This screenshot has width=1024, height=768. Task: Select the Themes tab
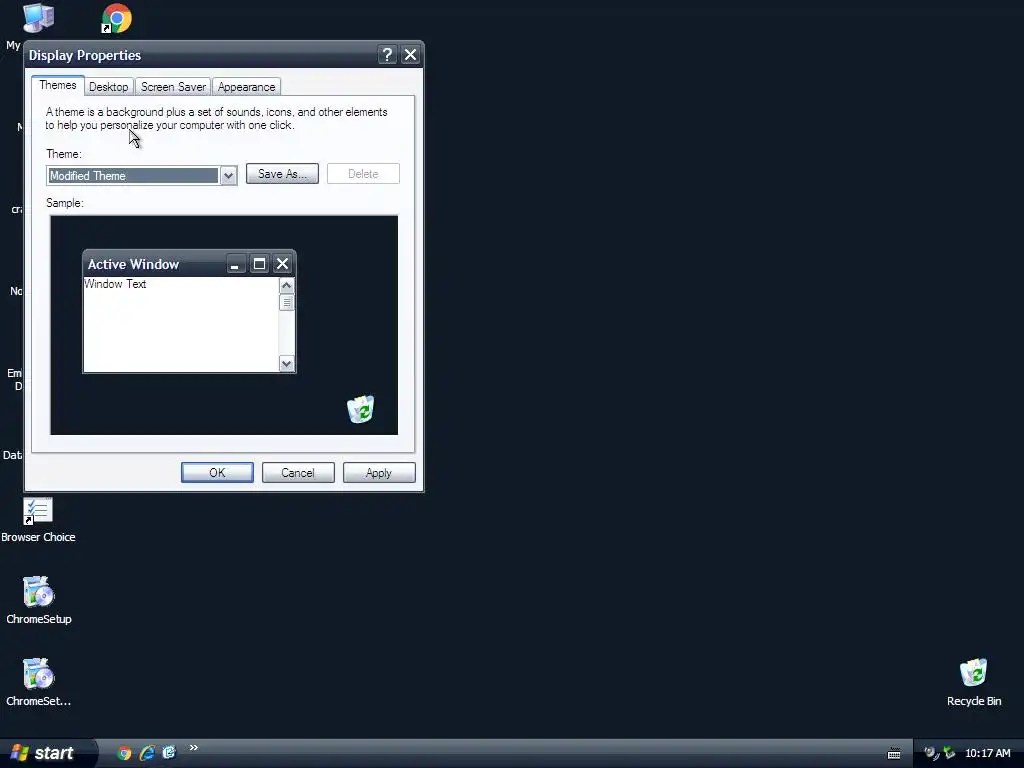57,86
